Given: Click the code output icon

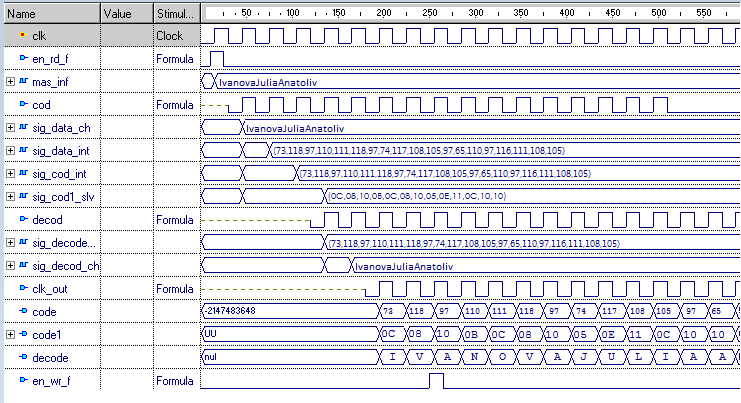Looking at the screenshot, I should click(24, 311).
